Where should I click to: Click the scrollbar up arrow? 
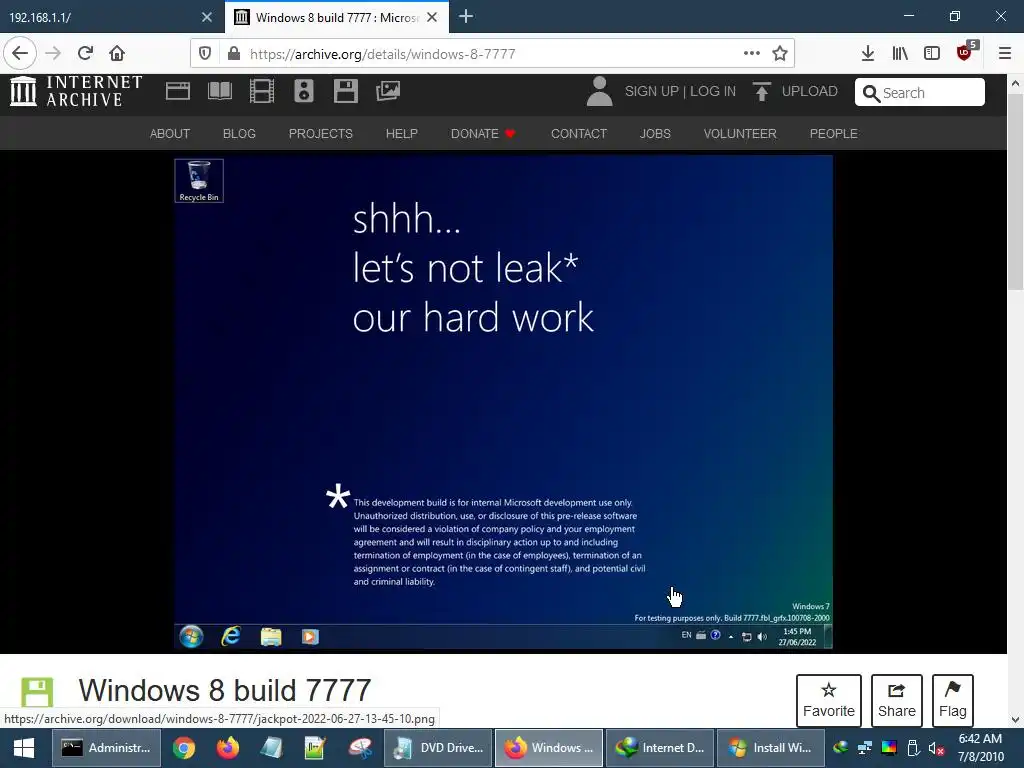tap(1016, 84)
